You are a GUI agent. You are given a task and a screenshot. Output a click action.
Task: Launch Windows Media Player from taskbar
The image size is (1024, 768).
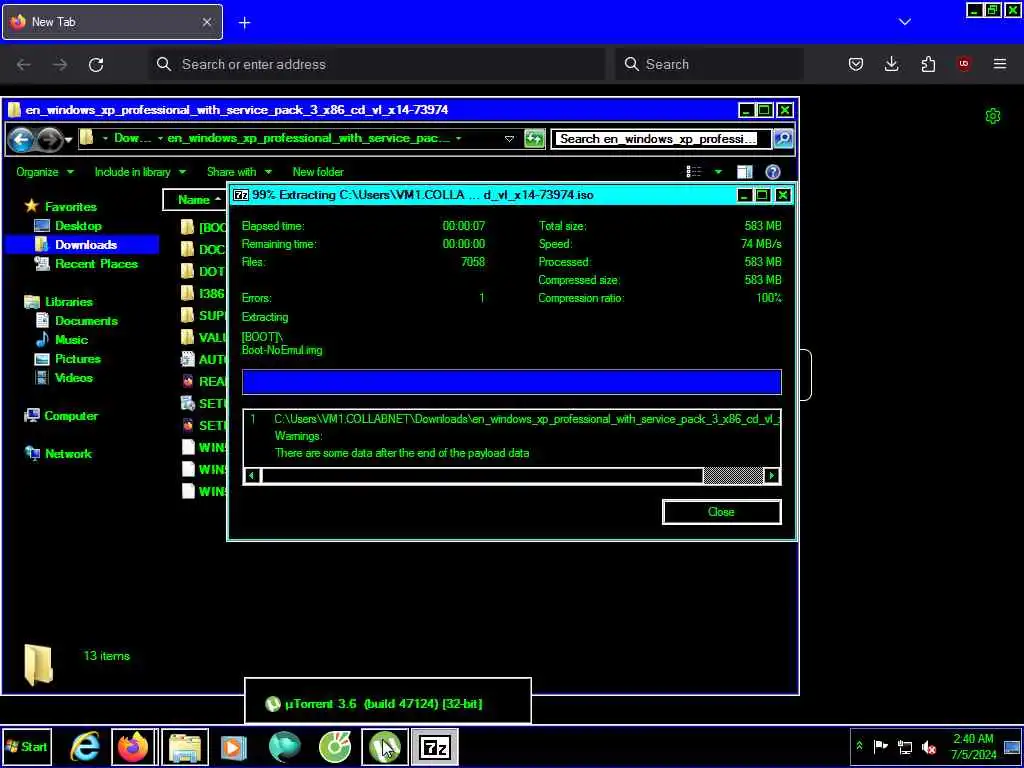tap(234, 747)
